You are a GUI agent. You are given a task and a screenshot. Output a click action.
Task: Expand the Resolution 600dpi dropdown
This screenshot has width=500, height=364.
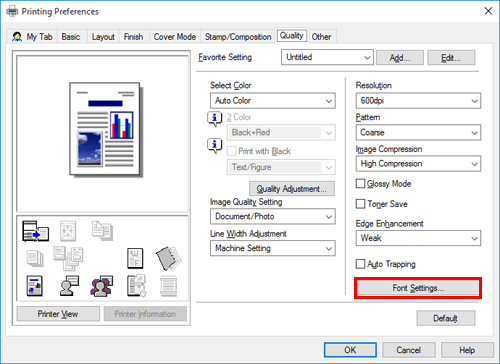418,101
